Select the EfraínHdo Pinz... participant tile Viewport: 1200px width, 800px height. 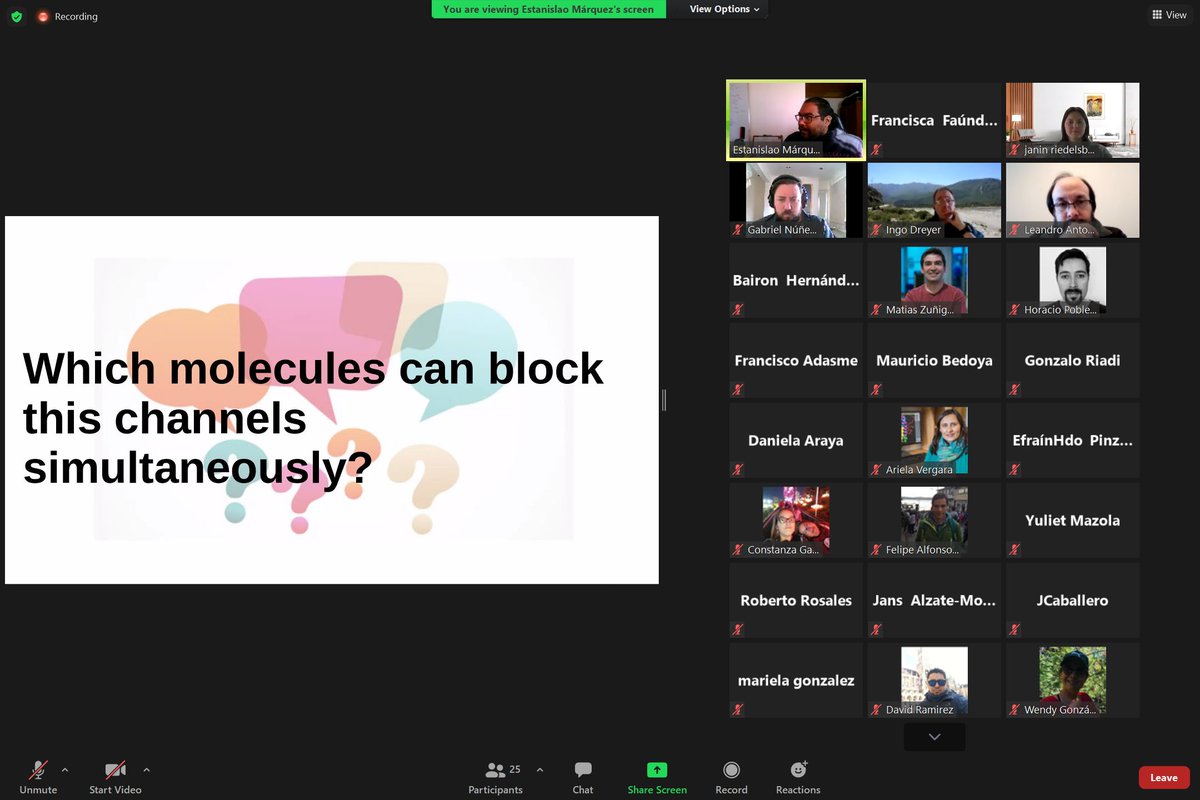[x=1073, y=440]
